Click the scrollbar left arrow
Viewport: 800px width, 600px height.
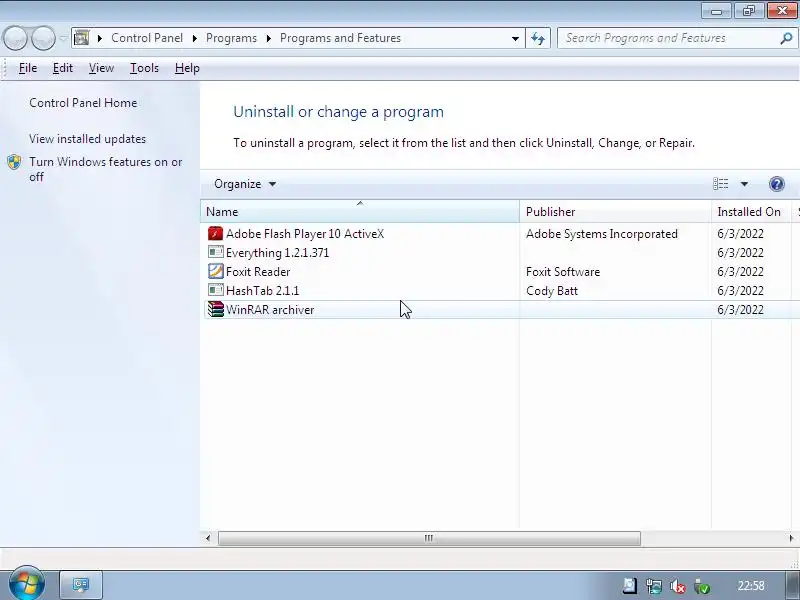(208, 538)
